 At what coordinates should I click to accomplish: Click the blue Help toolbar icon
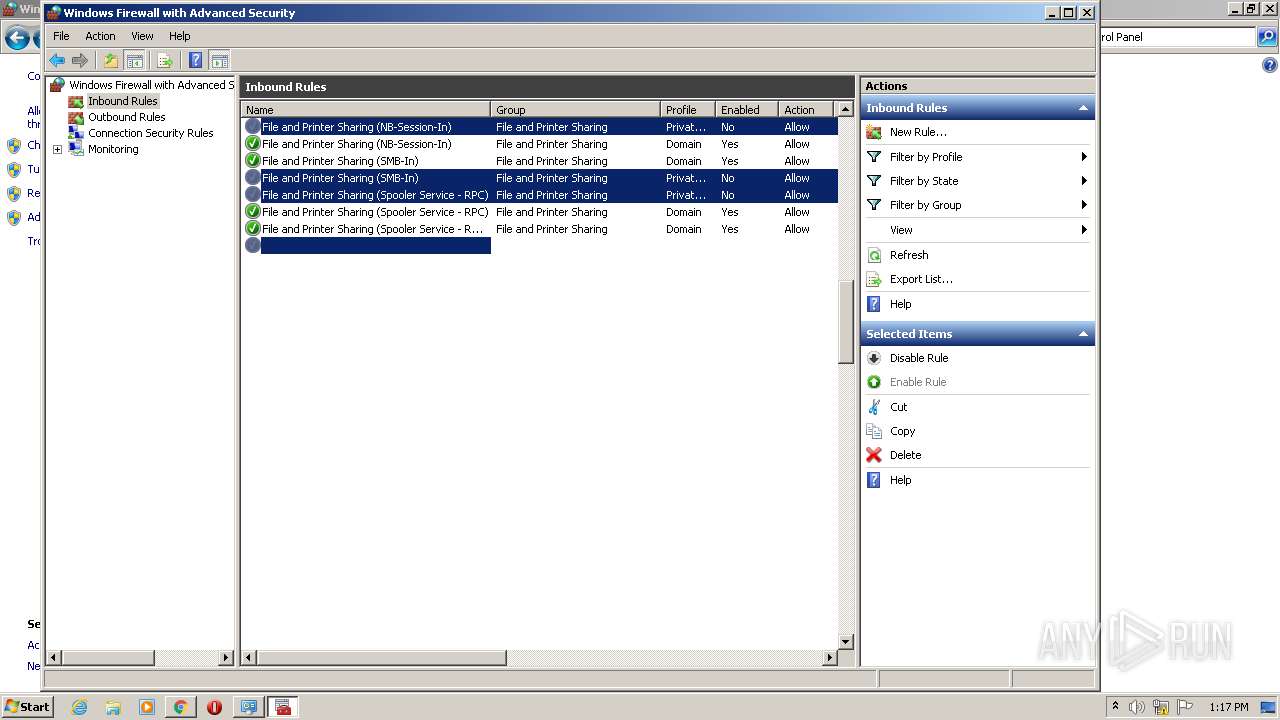196,61
